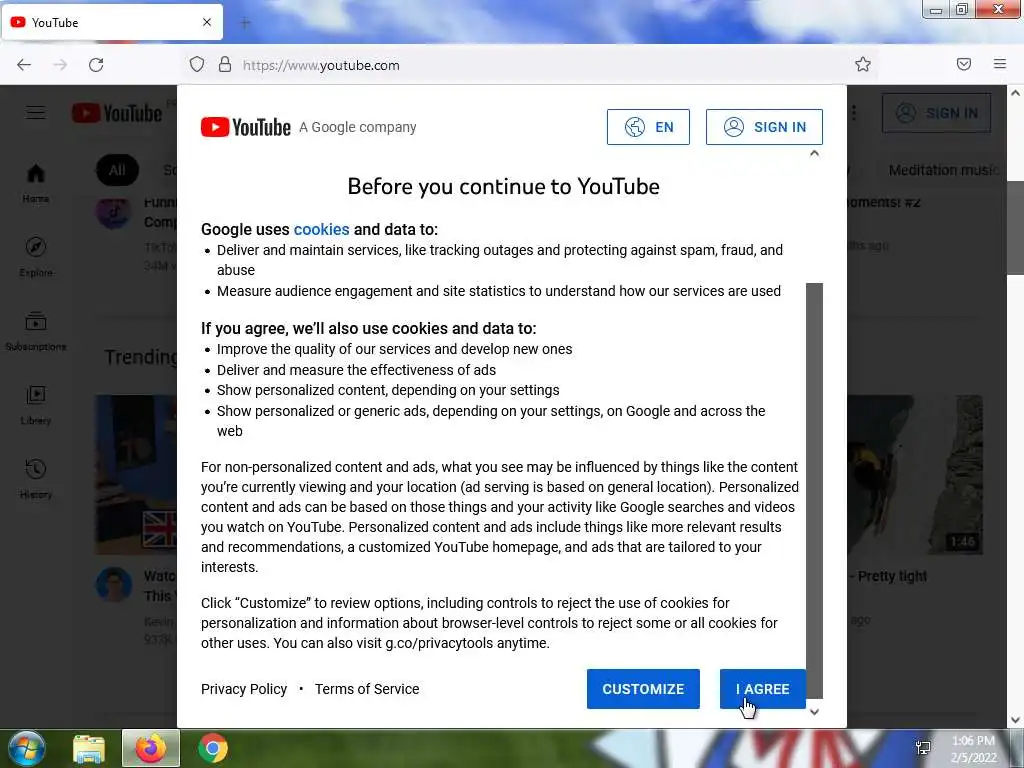The width and height of the screenshot is (1024, 768).
Task: Select the YouTube browser tab
Action: click(x=112, y=22)
